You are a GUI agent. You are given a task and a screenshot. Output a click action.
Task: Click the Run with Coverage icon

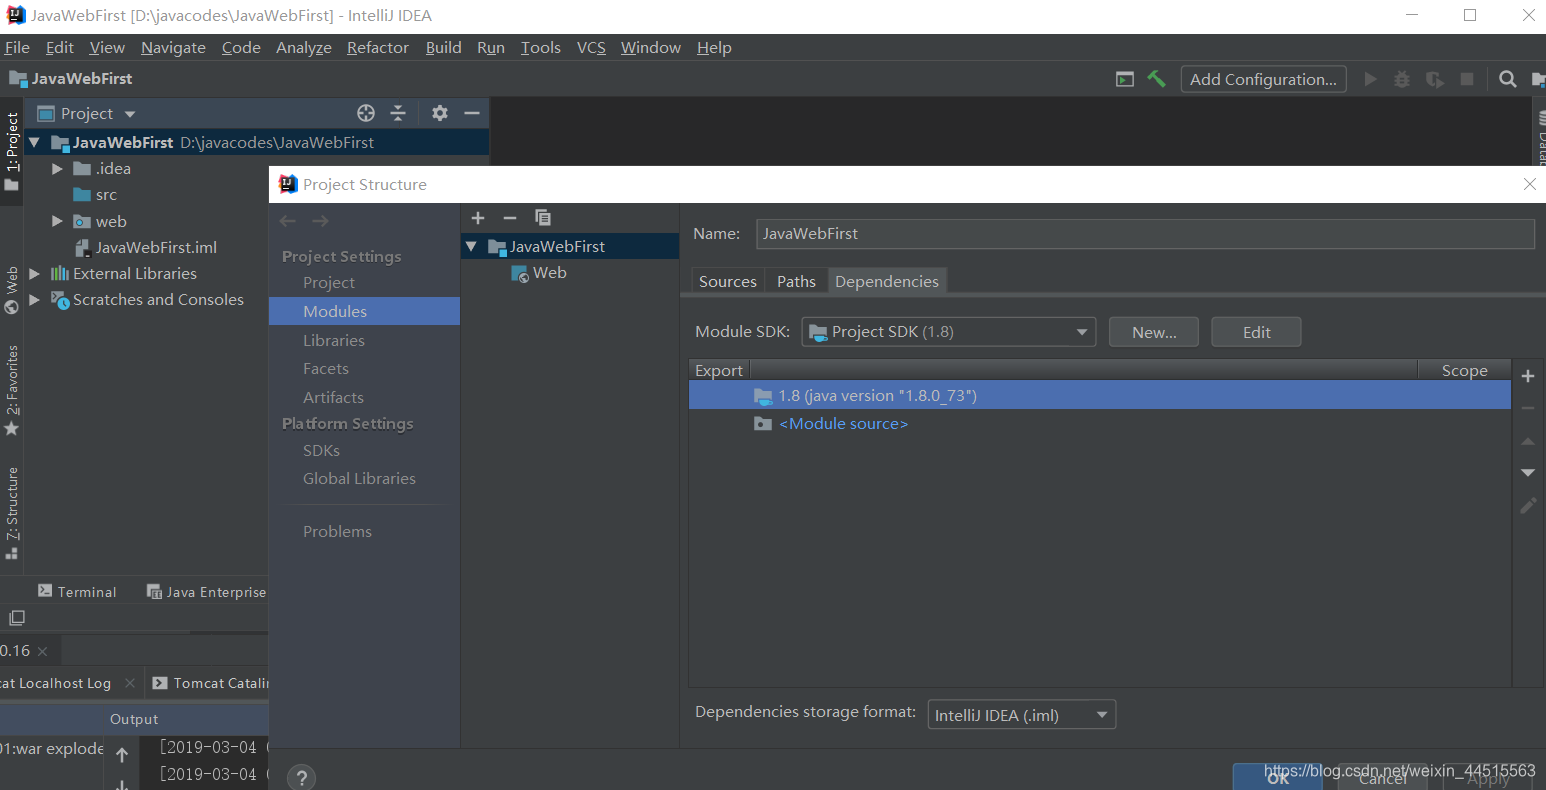(x=1434, y=79)
